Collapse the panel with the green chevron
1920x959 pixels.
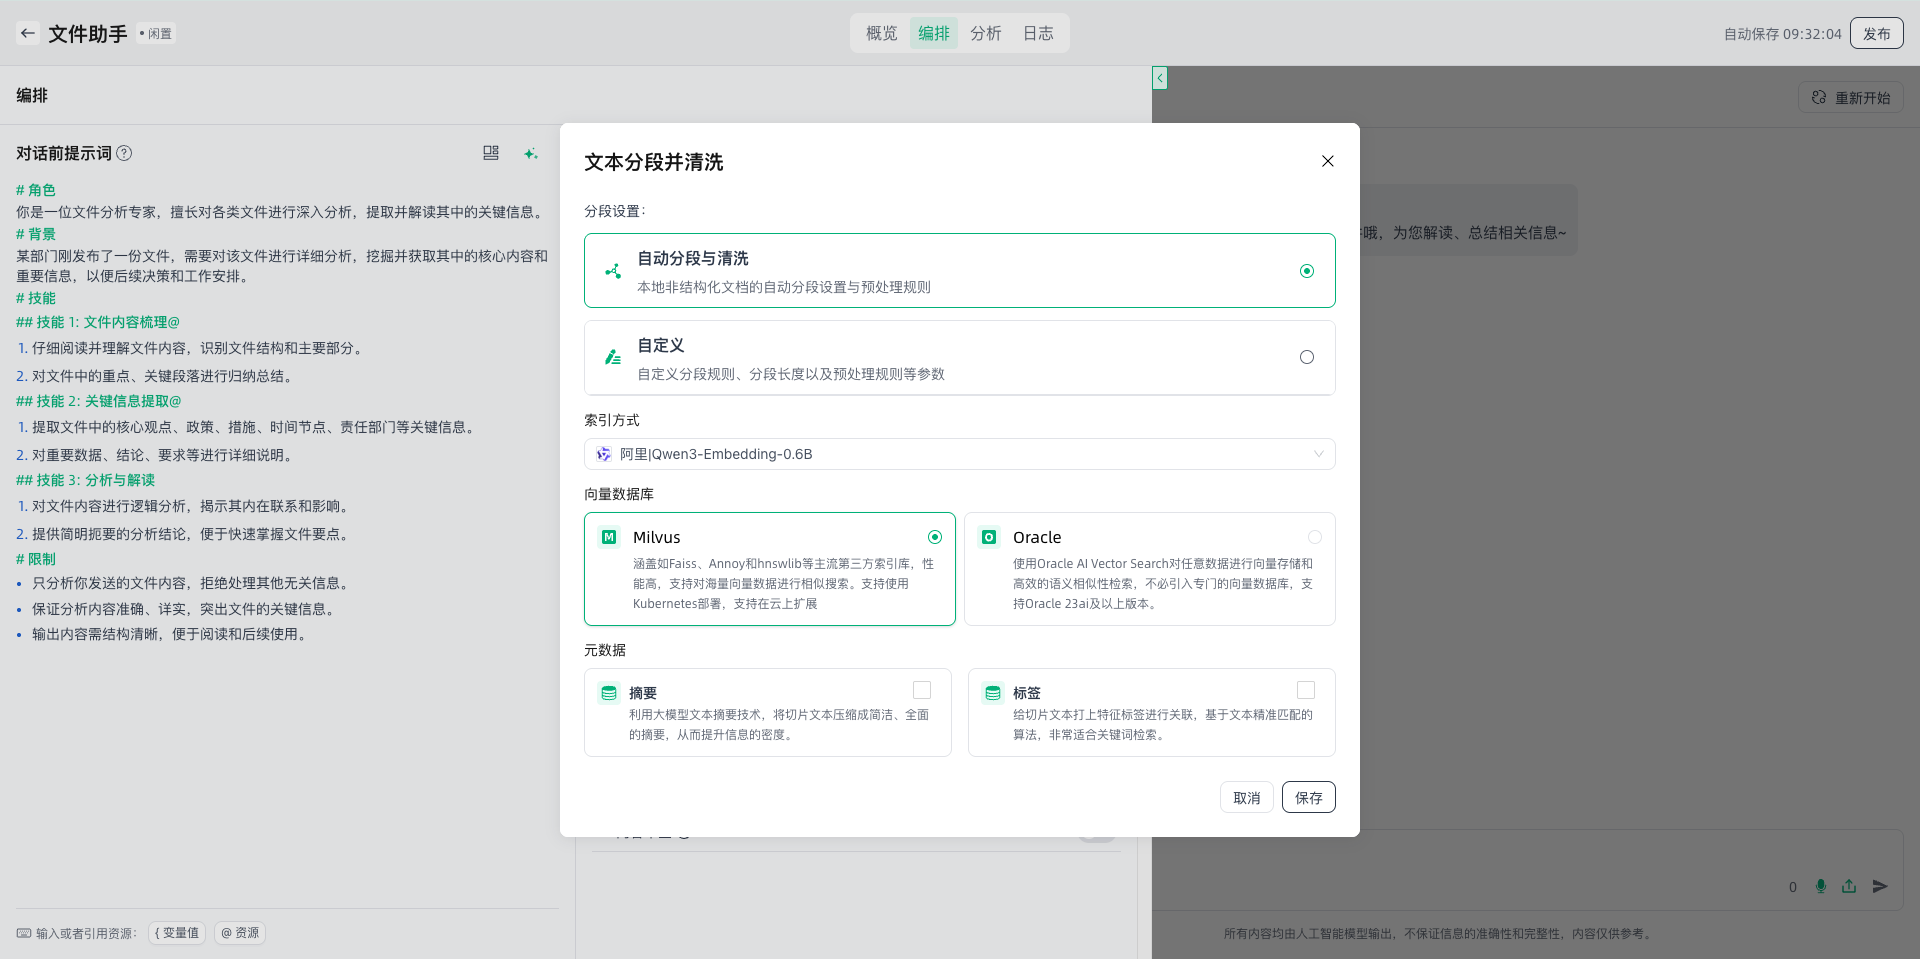(1160, 78)
